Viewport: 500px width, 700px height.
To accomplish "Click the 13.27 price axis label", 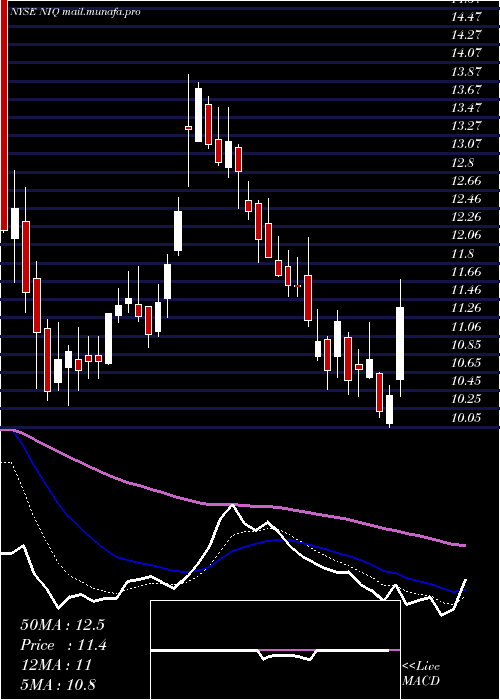I will click(x=466, y=126).
